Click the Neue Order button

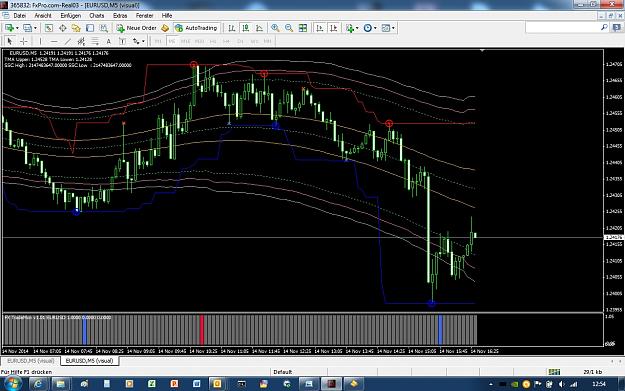(x=136, y=28)
